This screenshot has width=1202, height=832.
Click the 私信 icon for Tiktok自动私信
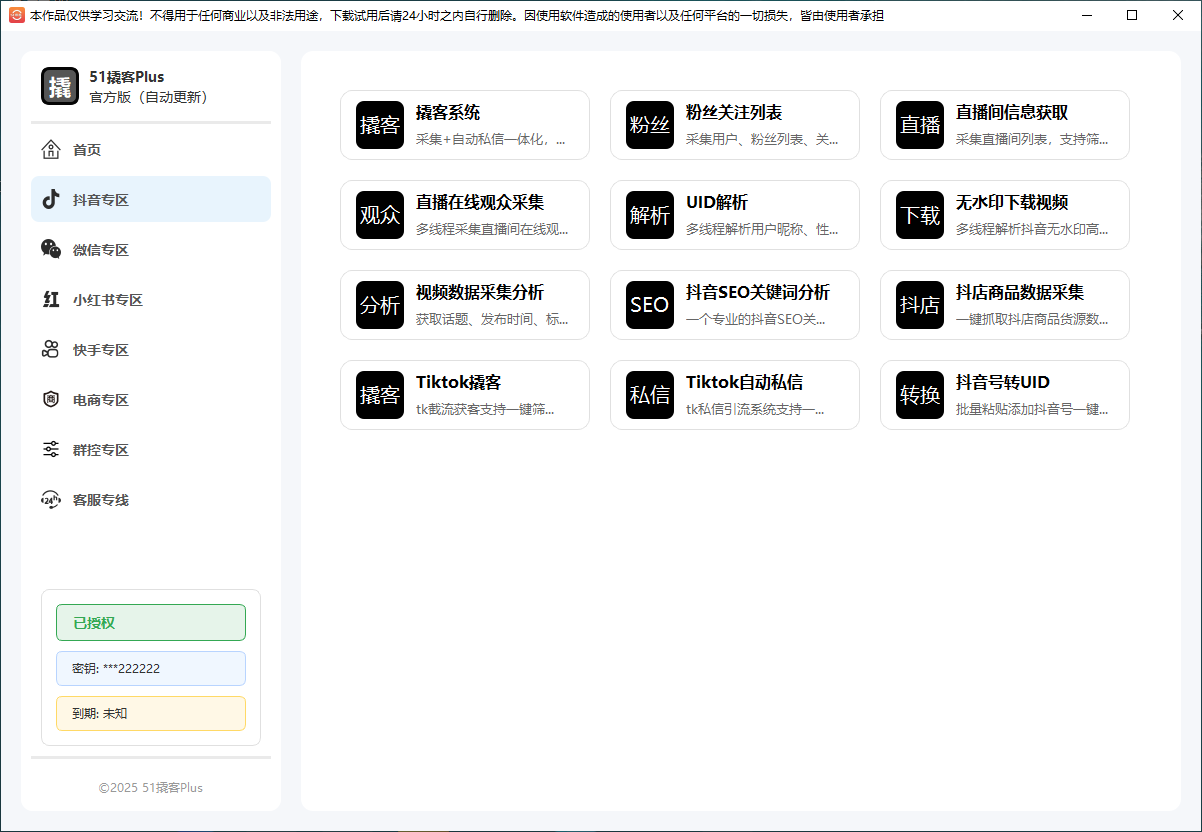click(x=650, y=395)
